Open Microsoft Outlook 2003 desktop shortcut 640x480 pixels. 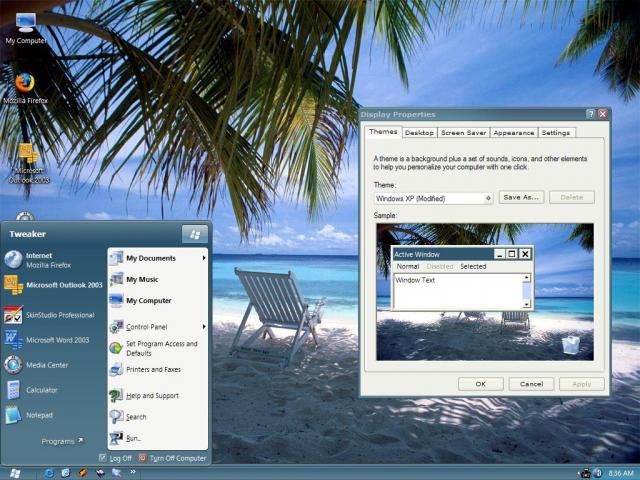tap(29, 164)
